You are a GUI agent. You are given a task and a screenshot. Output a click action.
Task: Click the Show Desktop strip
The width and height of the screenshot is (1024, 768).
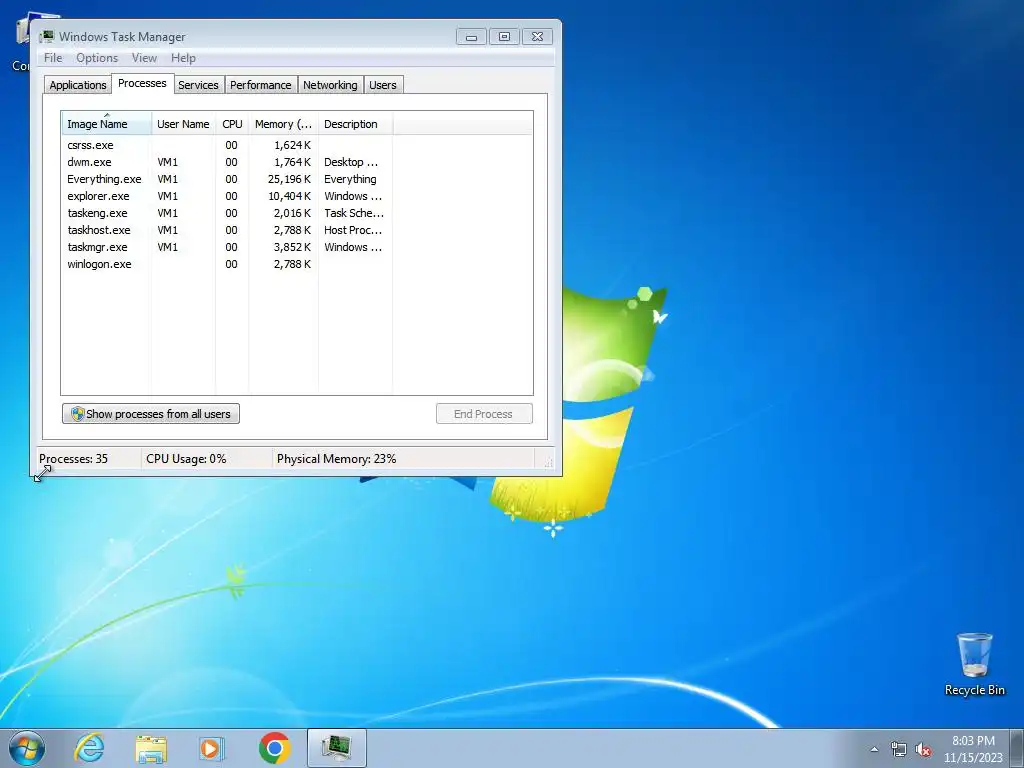click(x=1016, y=748)
